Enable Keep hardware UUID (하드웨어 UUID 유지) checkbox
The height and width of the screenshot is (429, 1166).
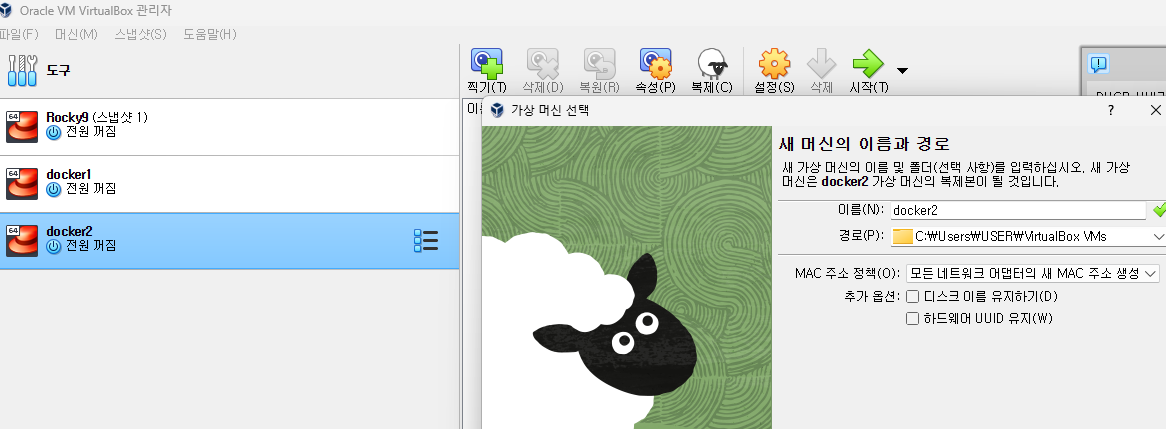[x=912, y=319]
